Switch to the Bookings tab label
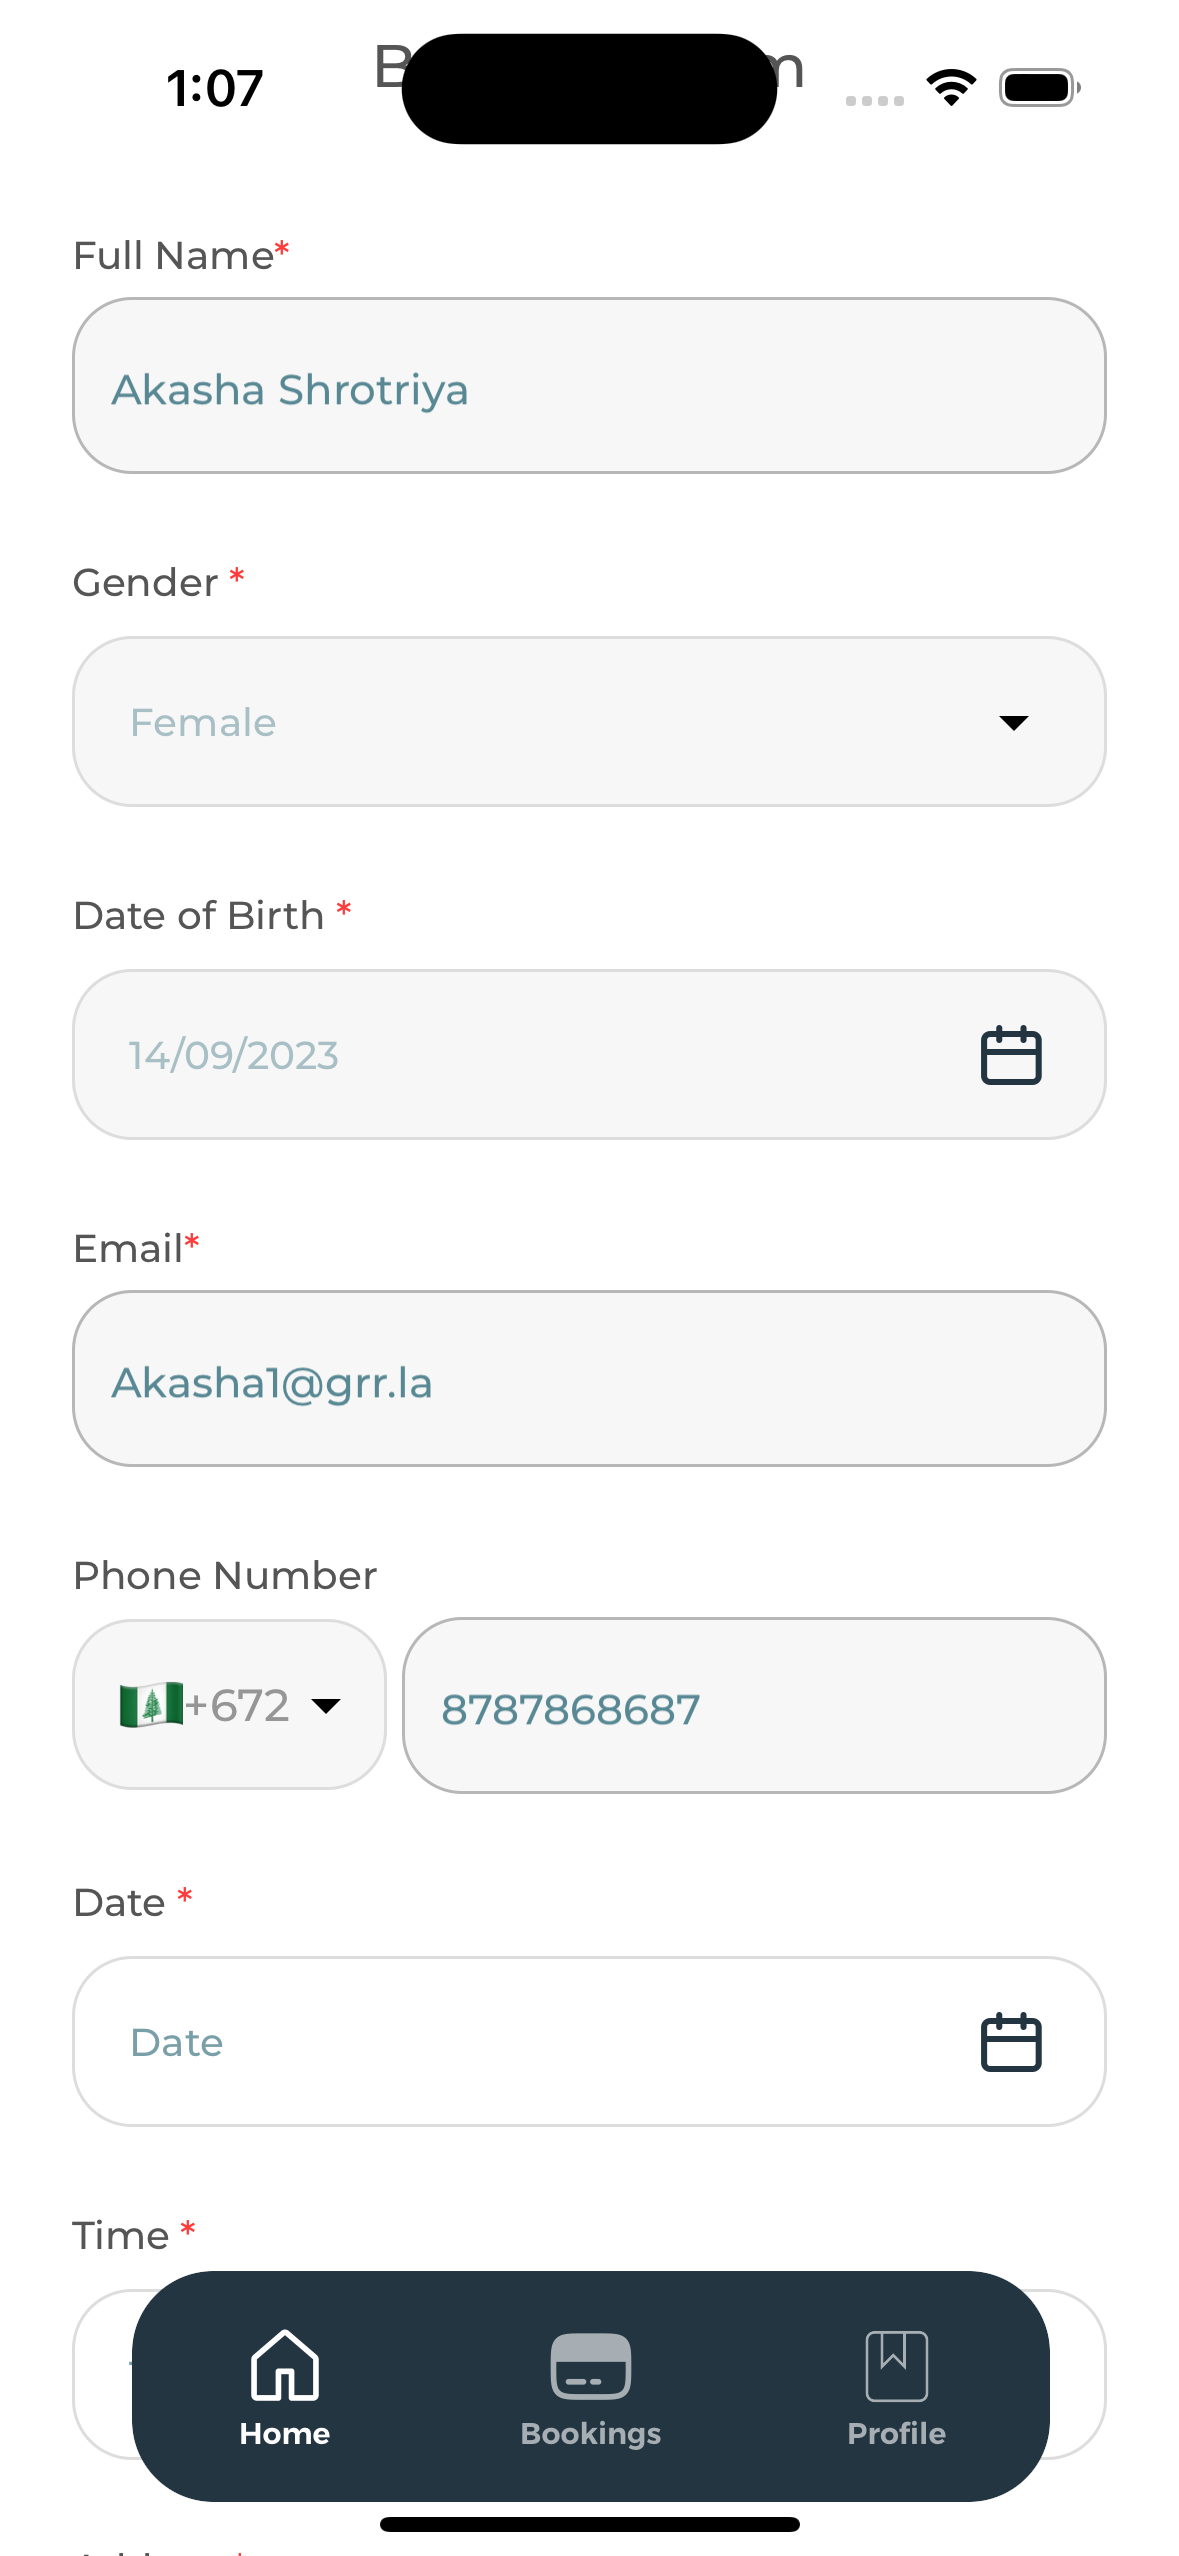1179x2556 pixels. tap(590, 2434)
